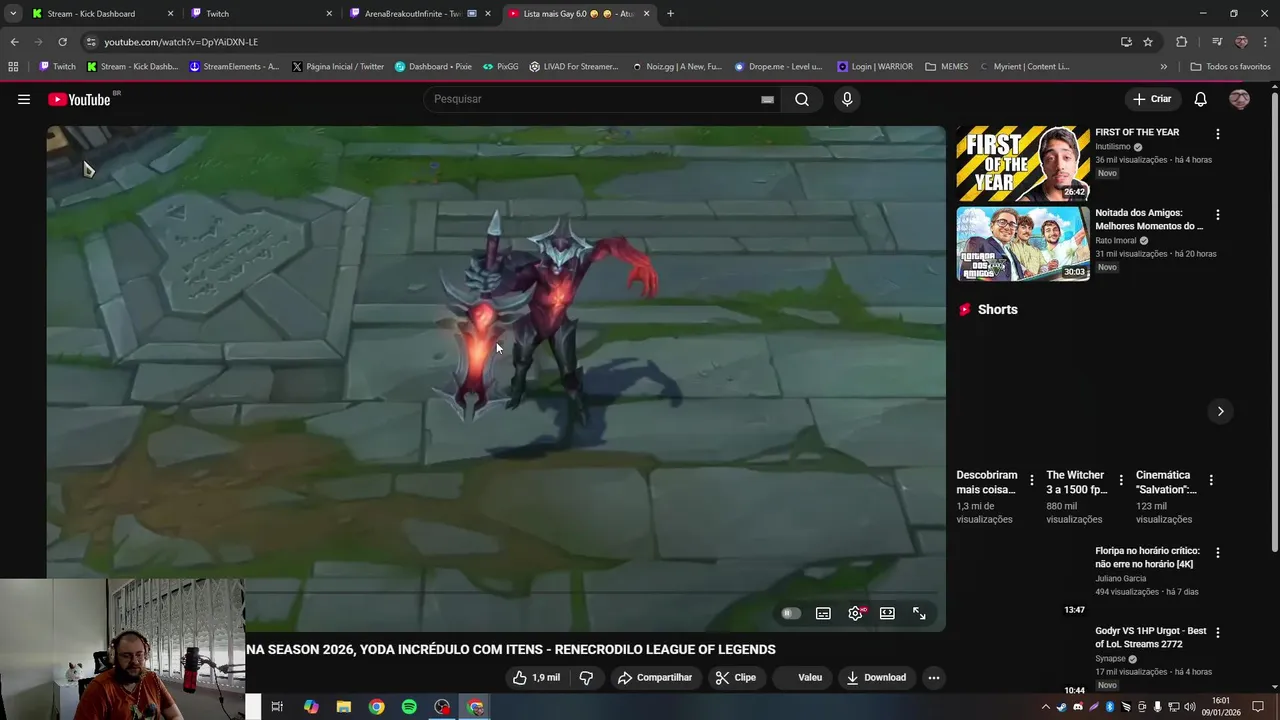Image resolution: width=1280 pixels, height=720 pixels.
Task: Show hidden bookmarks overflow chevron
Action: point(1163,67)
